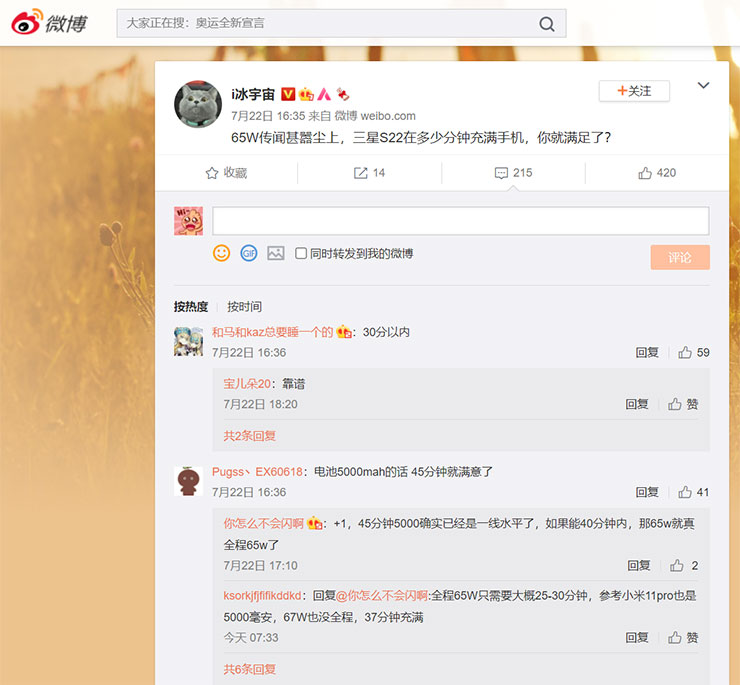Open 宝儿朵20 profile link
The image size is (740, 685).
(247, 384)
